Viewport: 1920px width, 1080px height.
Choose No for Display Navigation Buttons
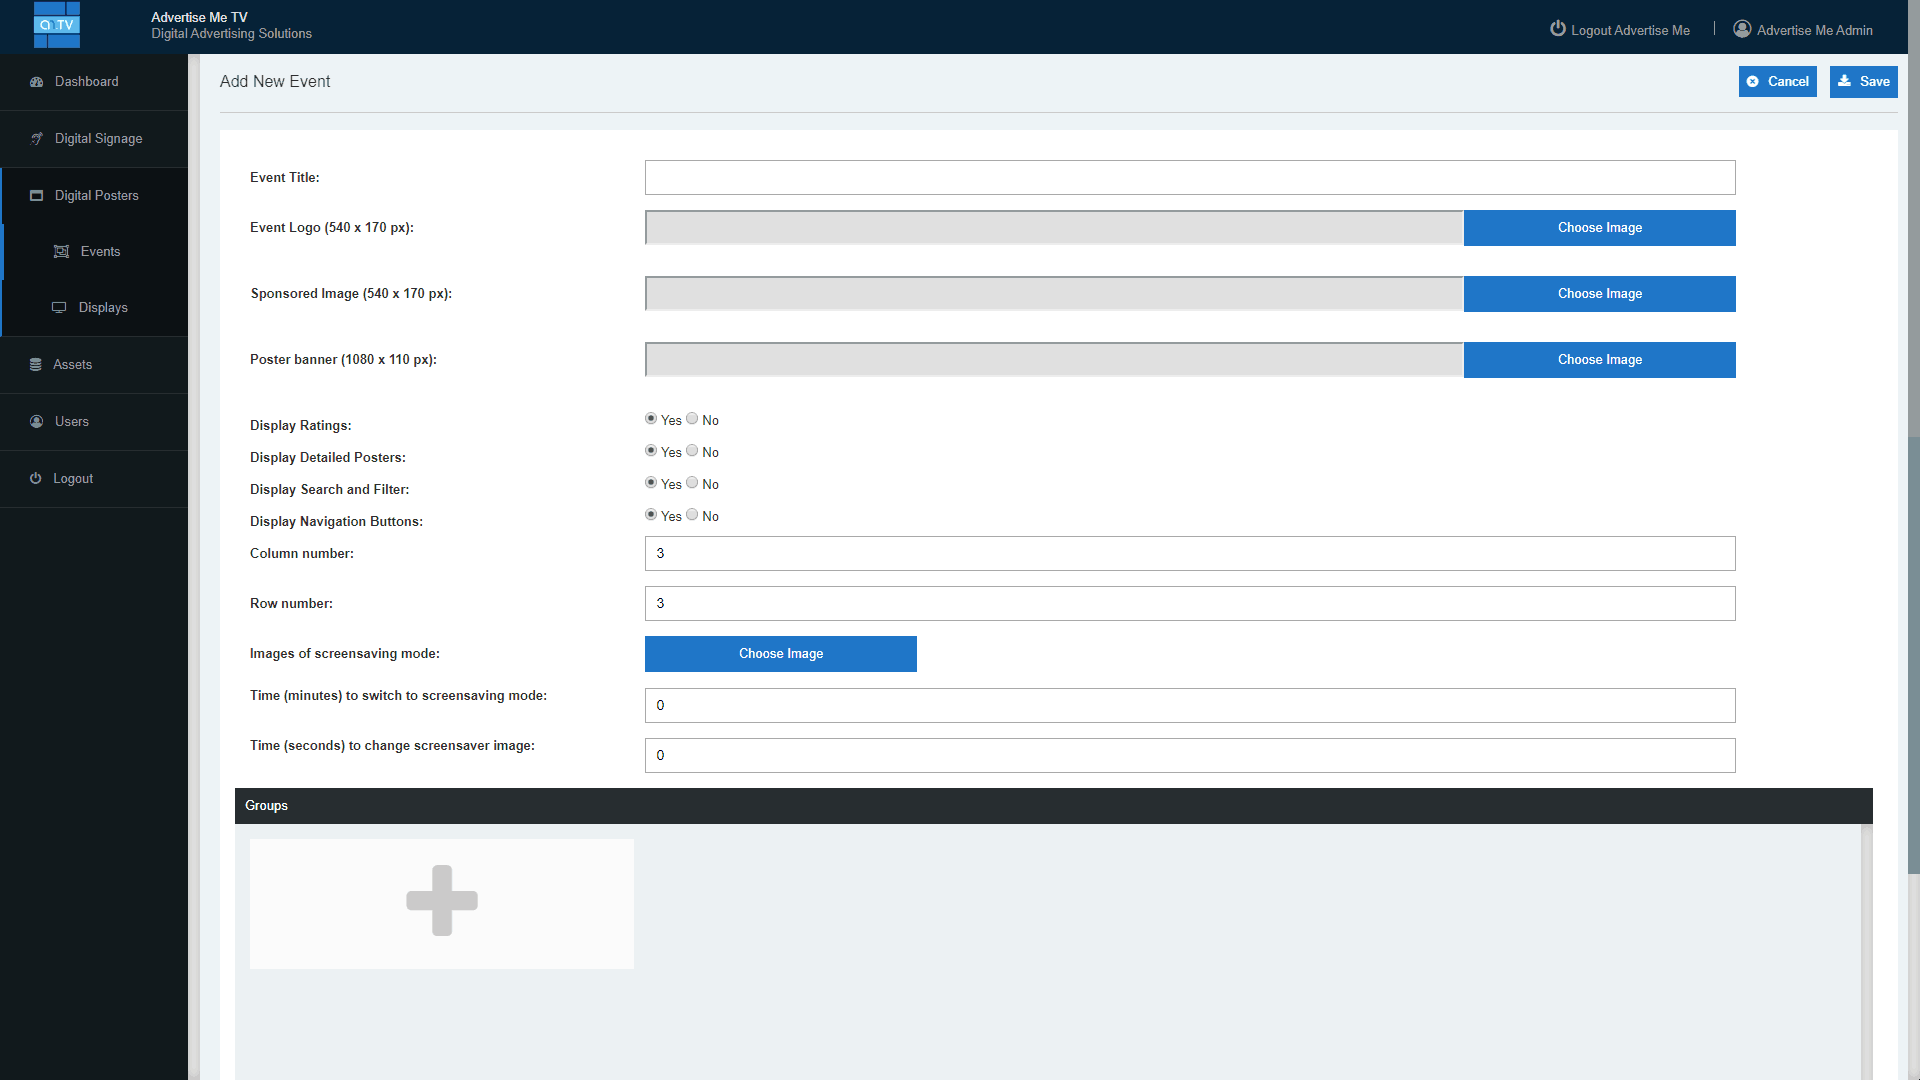point(692,515)
